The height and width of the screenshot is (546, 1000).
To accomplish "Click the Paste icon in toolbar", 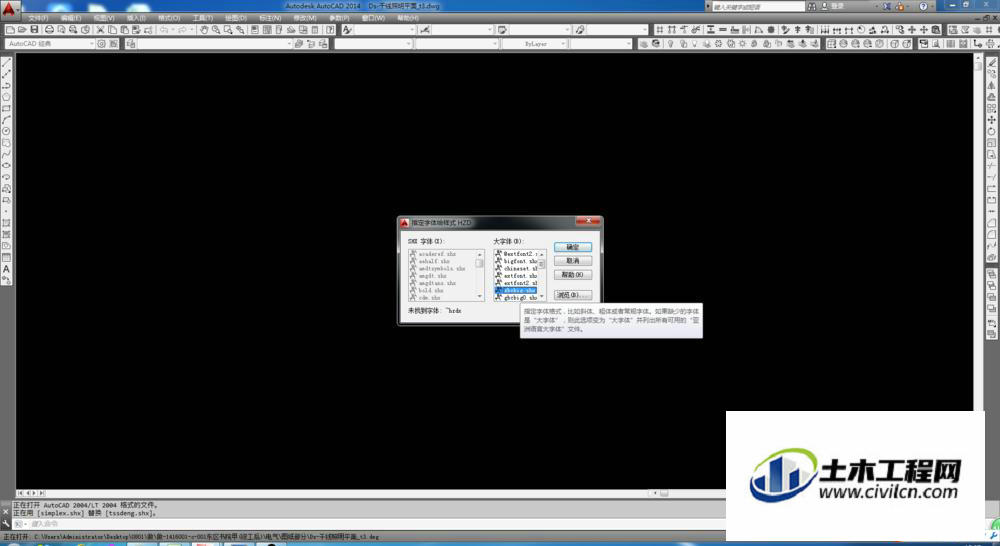I will point(124,29).
